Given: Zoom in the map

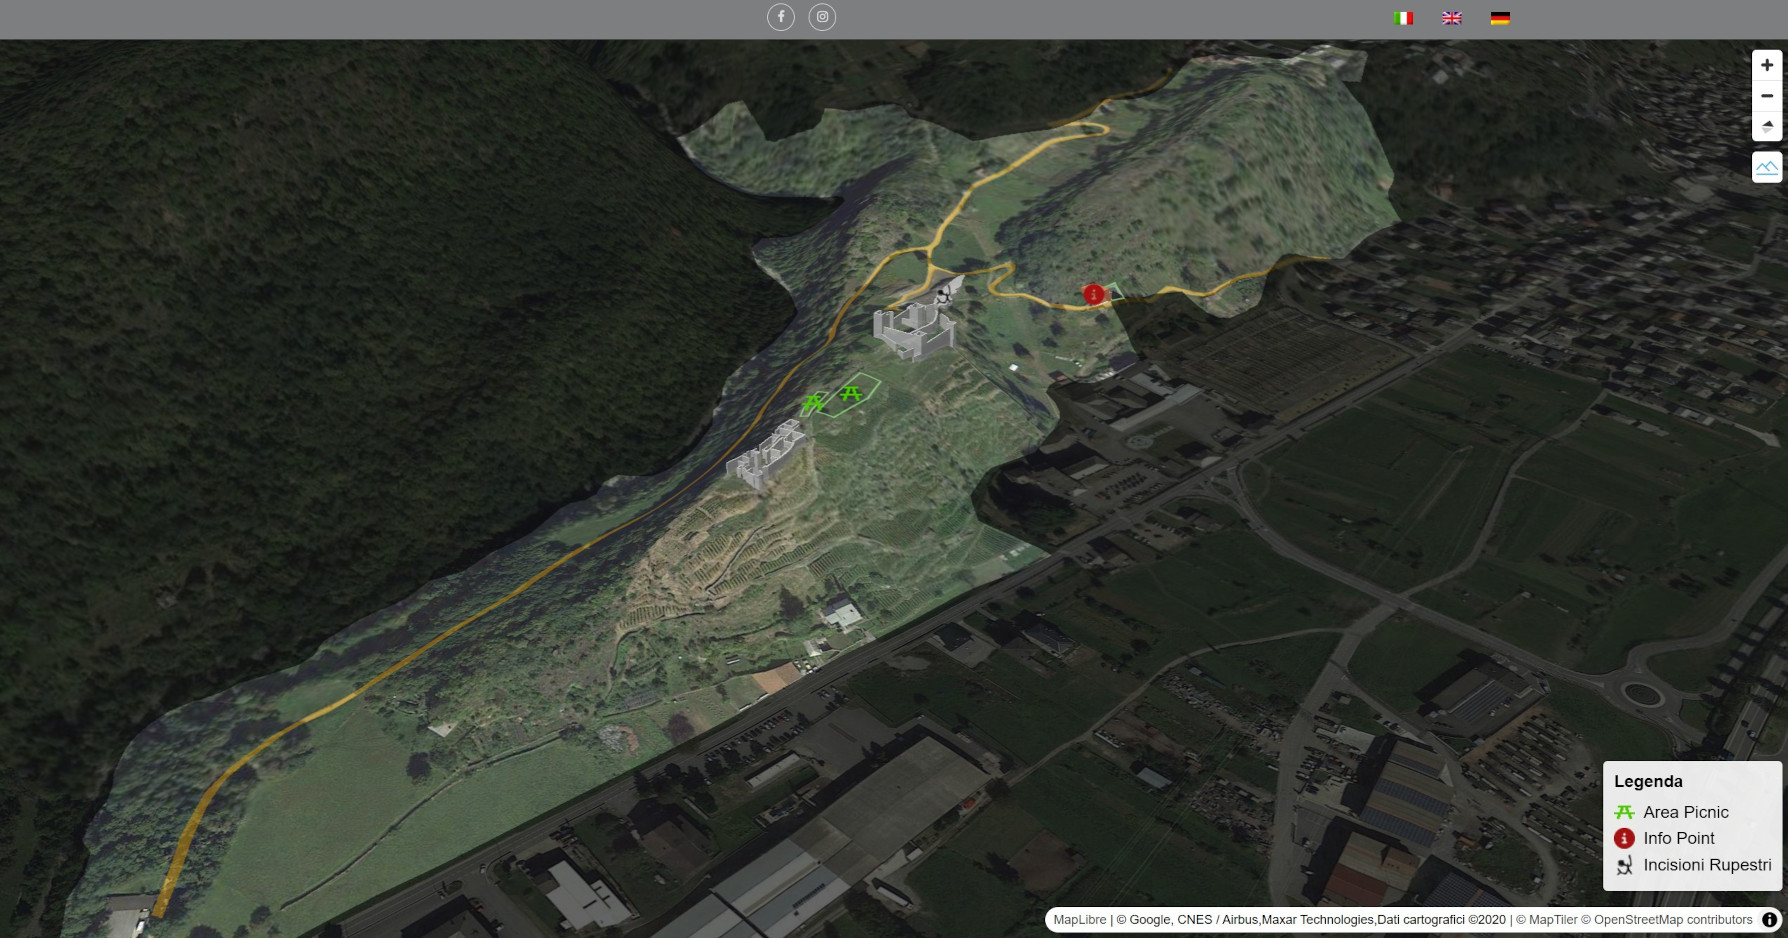Looking at the screenshot, I should pyautogui.click(x=1767, y=65).
